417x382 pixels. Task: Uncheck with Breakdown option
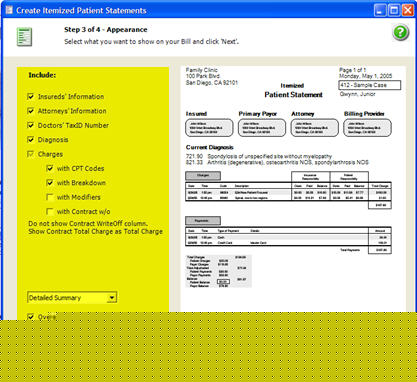(50, 183)
